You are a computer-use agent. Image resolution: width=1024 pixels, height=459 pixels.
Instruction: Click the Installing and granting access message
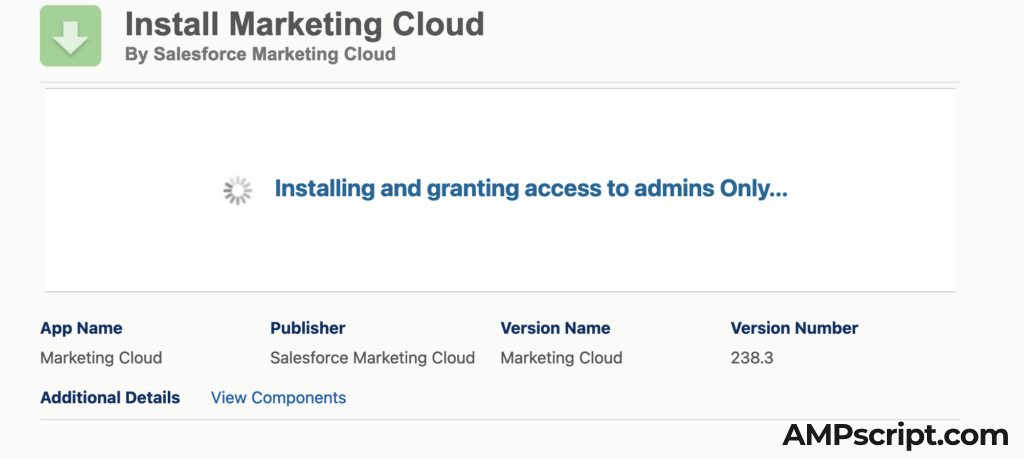point(531,189)
